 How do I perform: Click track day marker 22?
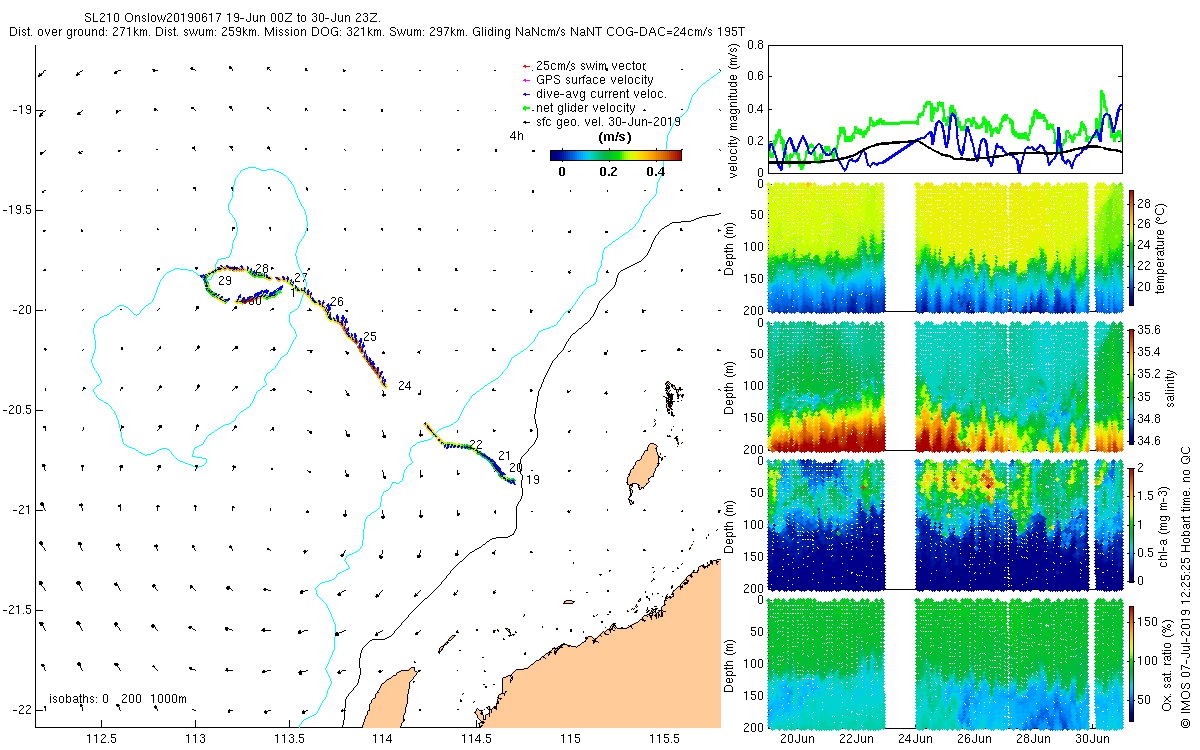476,444
